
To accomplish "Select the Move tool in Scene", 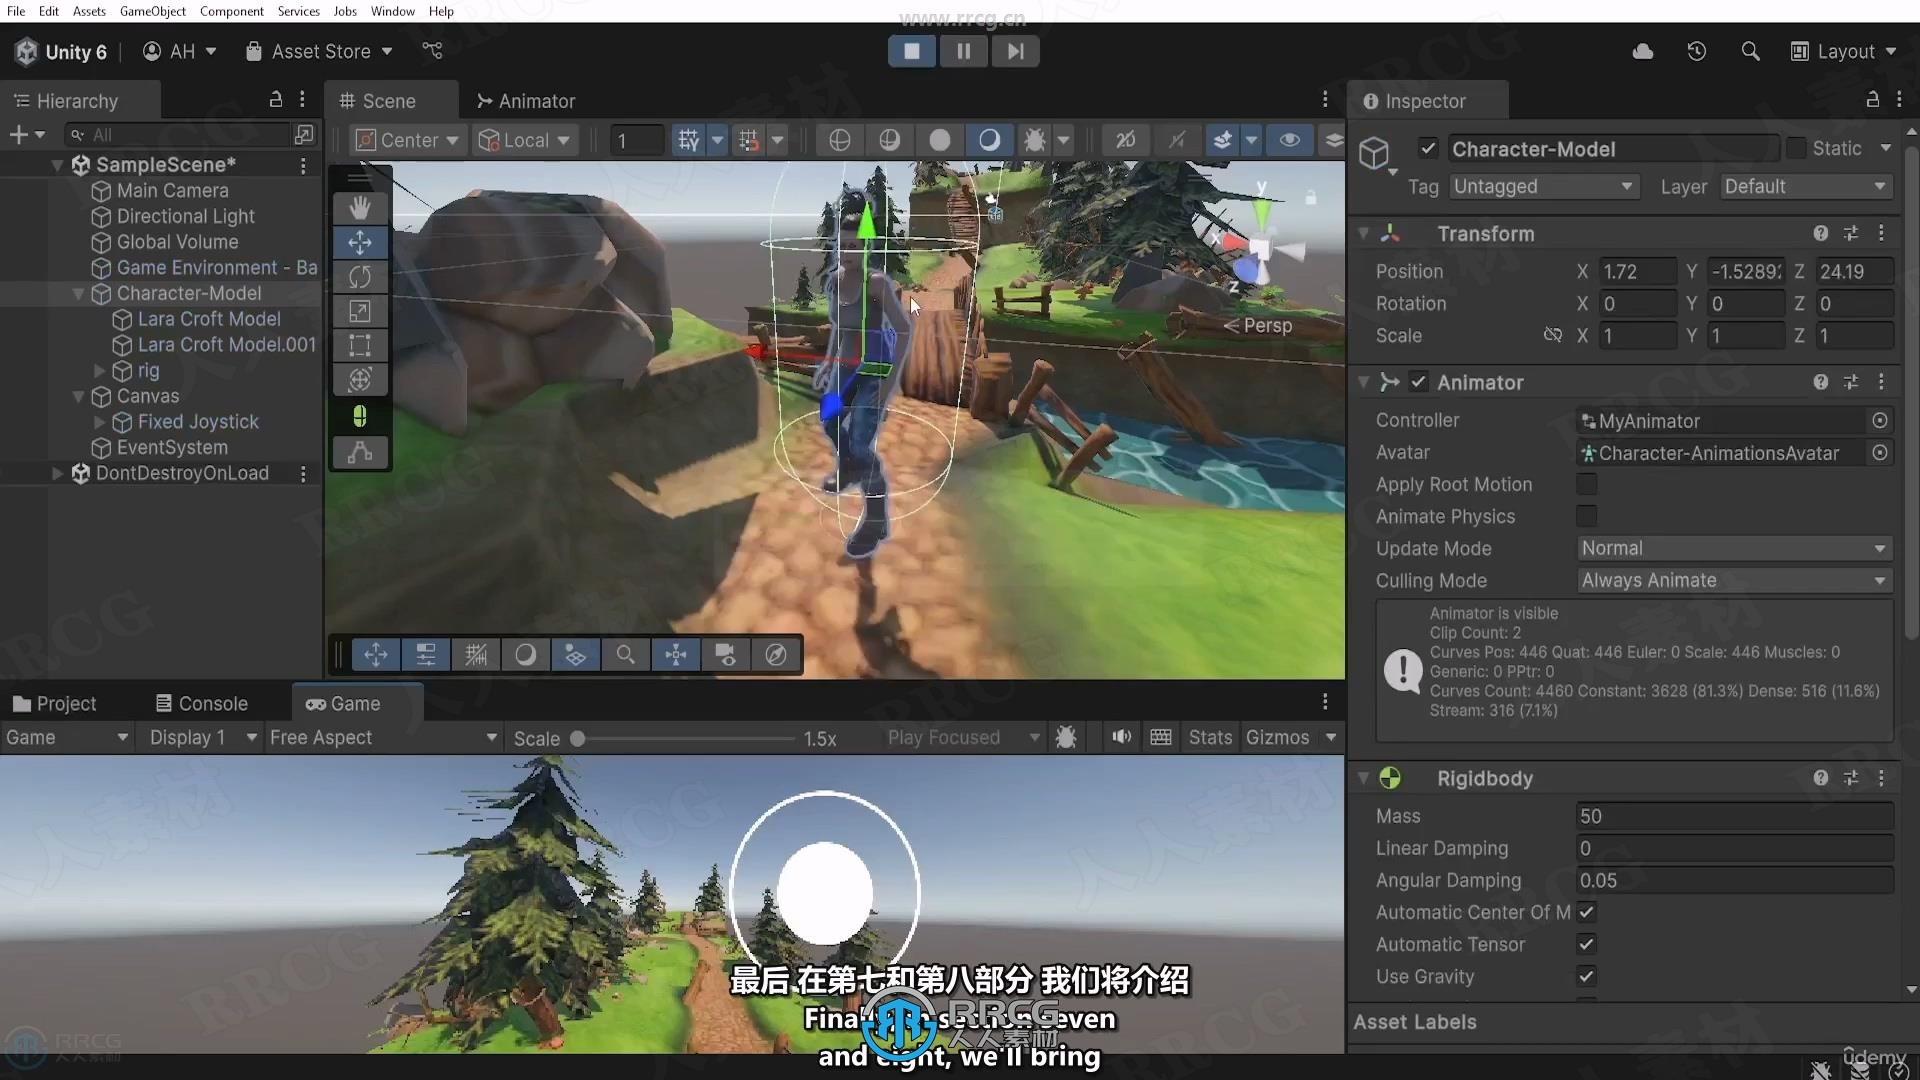I will (360, 242).
